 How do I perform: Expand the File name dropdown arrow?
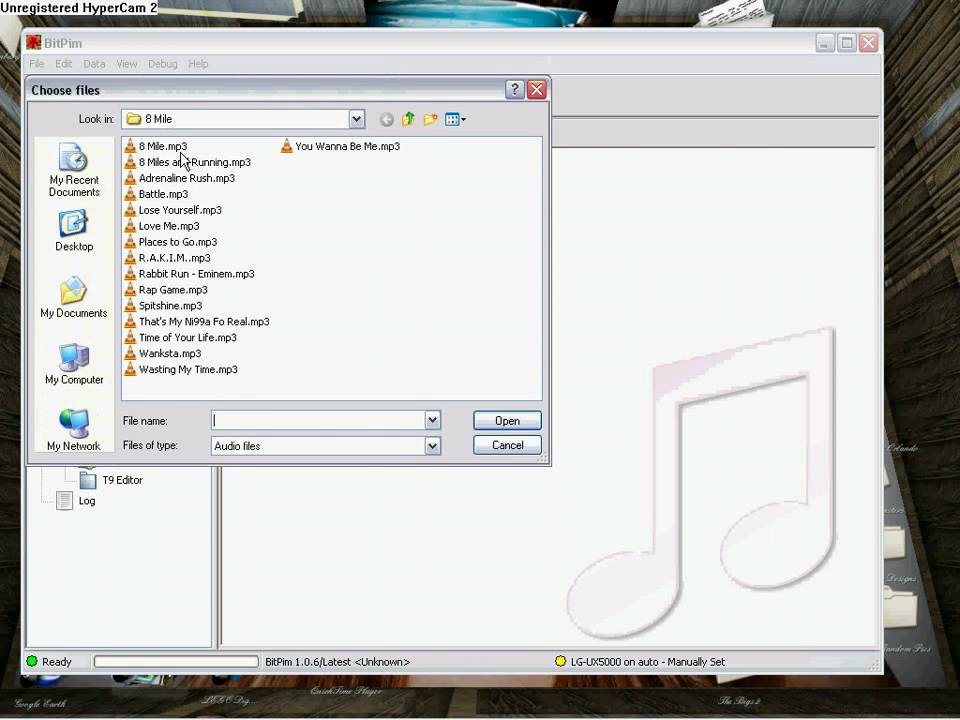tap(433, 421)
